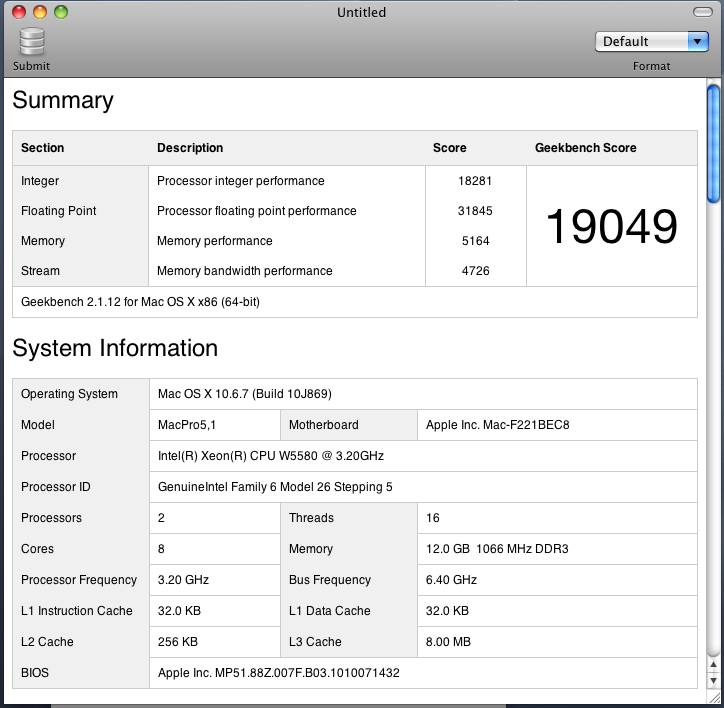Viewport: 724px width, 708px height.
Task: Click the scrollbar down arrow
Action: click(713, 681)
